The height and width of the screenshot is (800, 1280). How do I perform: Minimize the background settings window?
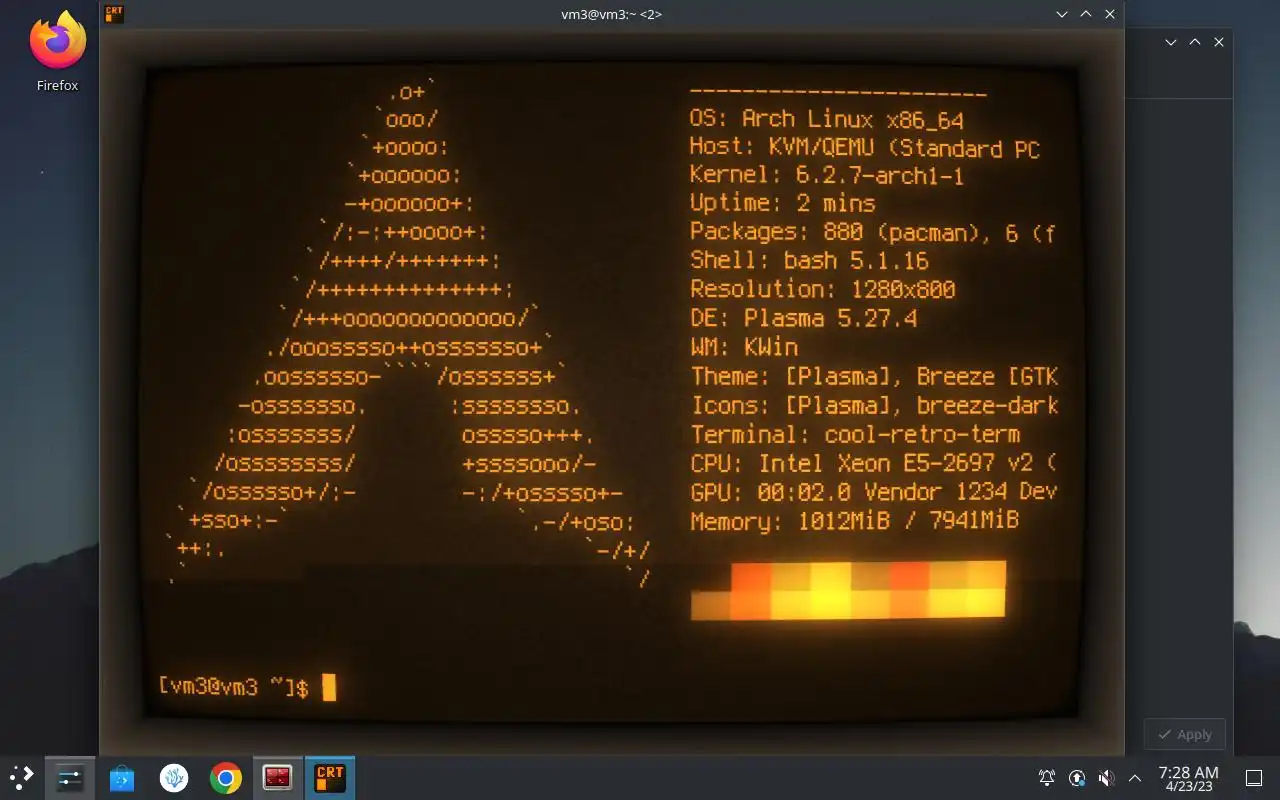(1170, 42)
